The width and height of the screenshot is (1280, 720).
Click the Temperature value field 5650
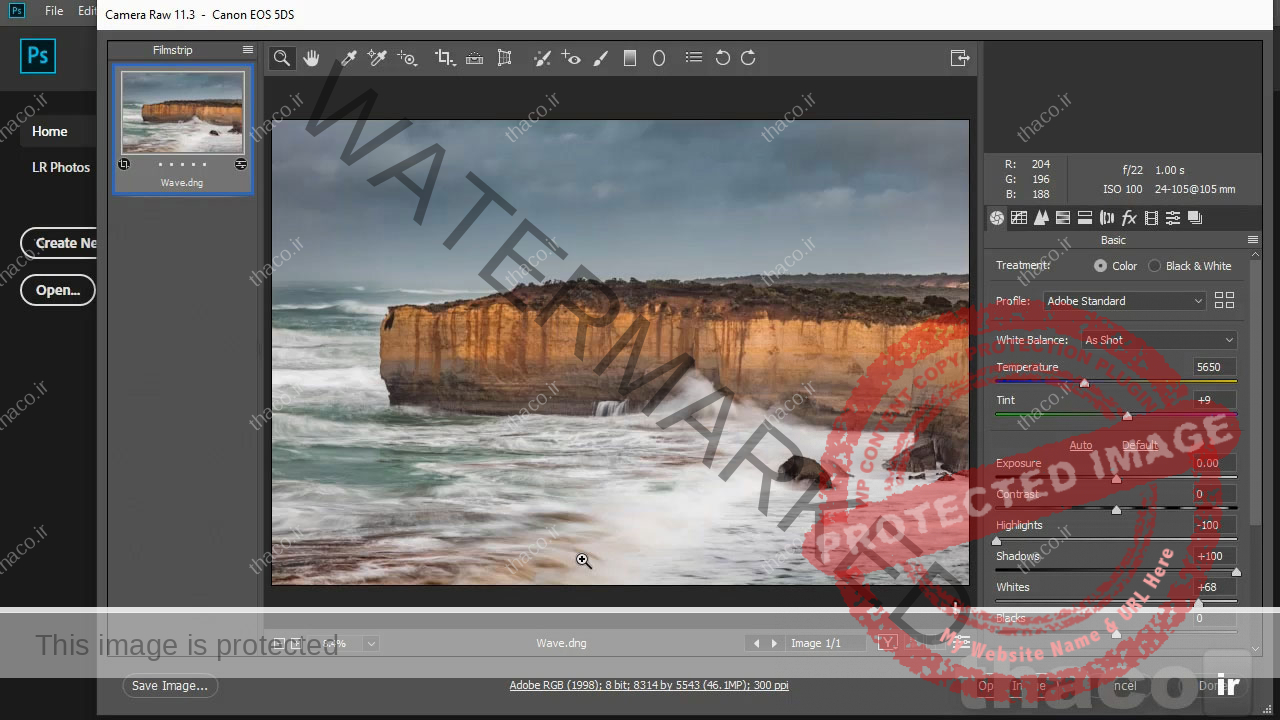tap(1214, 367)
